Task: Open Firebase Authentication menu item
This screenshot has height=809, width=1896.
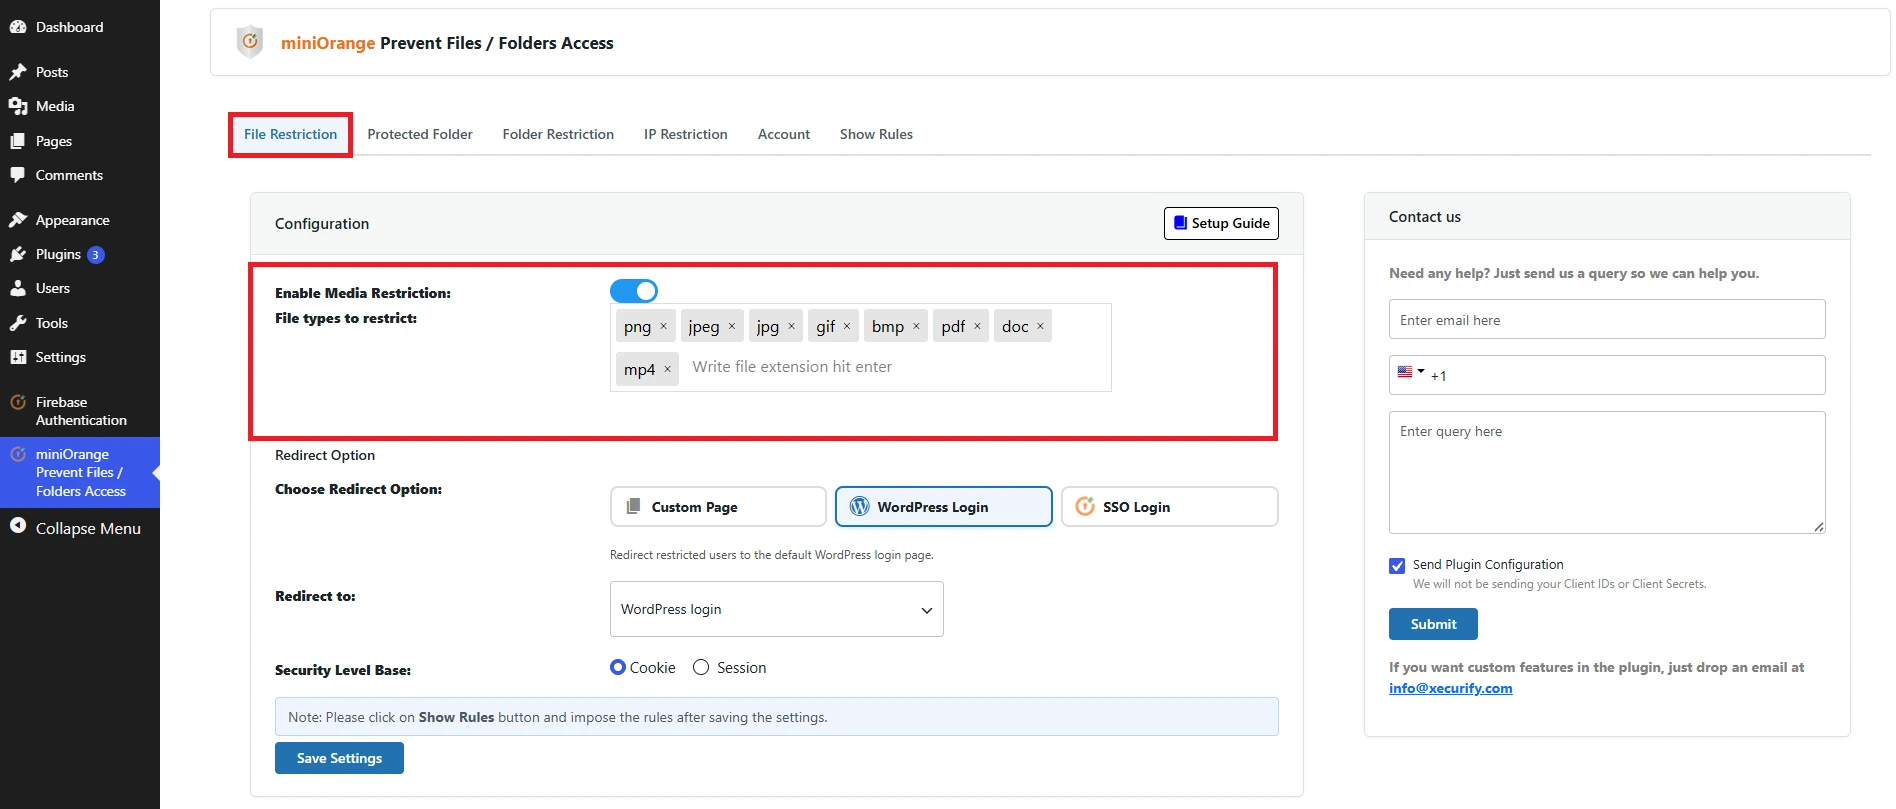Action: 80,411
